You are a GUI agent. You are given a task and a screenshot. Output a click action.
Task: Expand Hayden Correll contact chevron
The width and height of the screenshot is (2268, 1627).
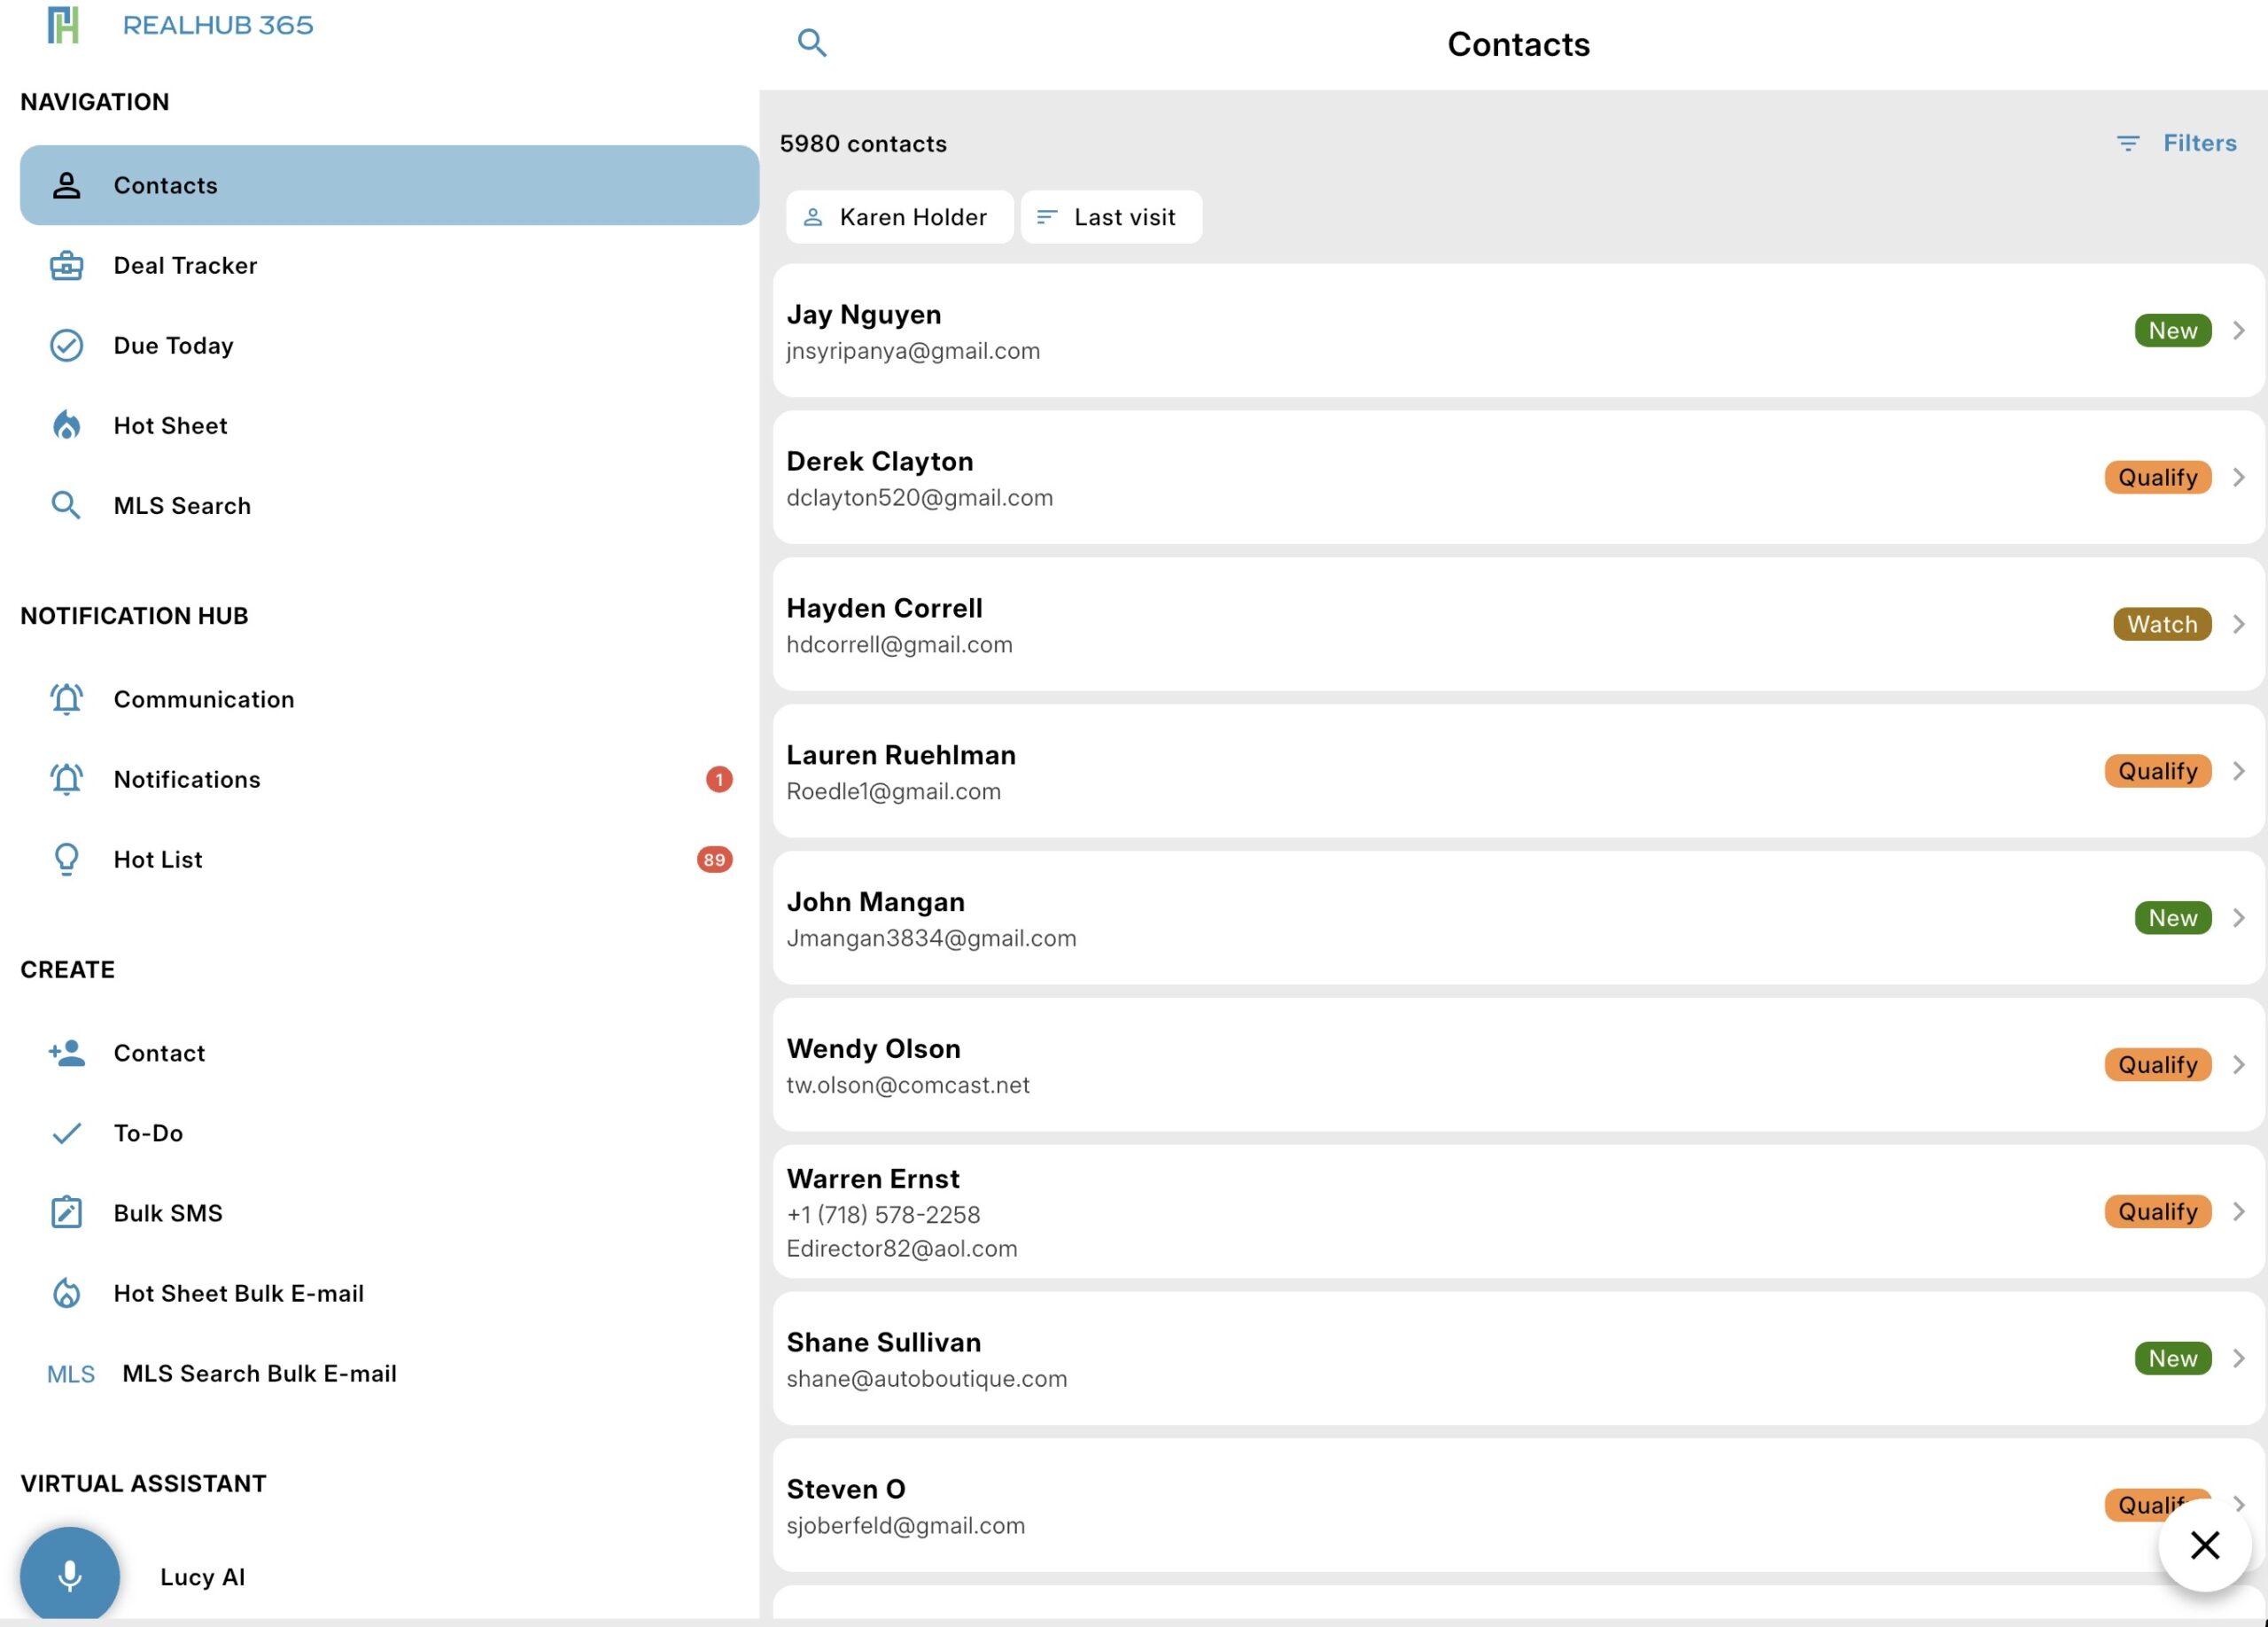(2238, 624)
